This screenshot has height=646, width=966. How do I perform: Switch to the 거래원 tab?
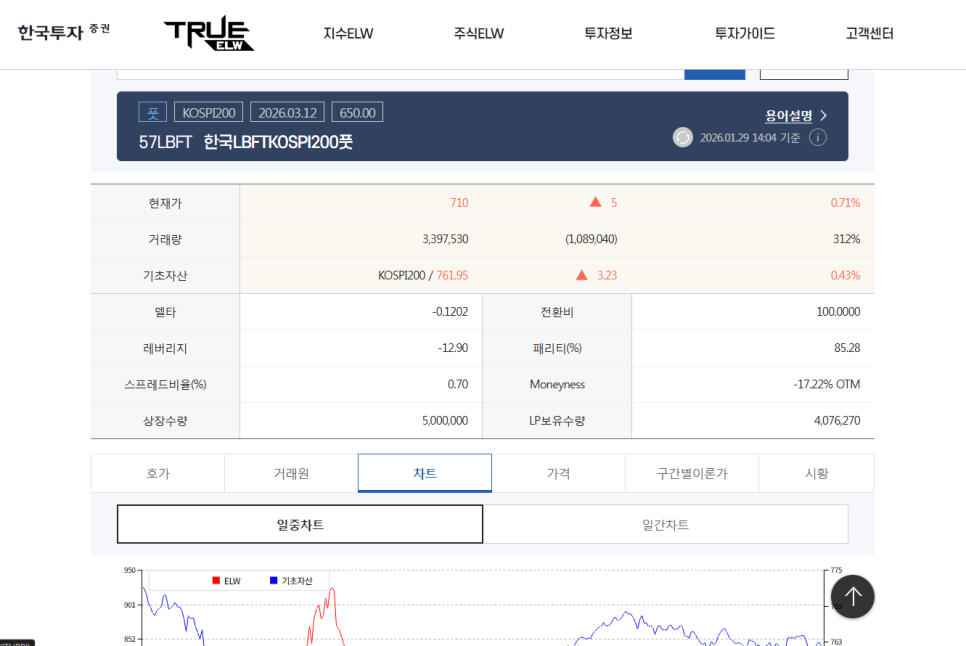point(291,473)
